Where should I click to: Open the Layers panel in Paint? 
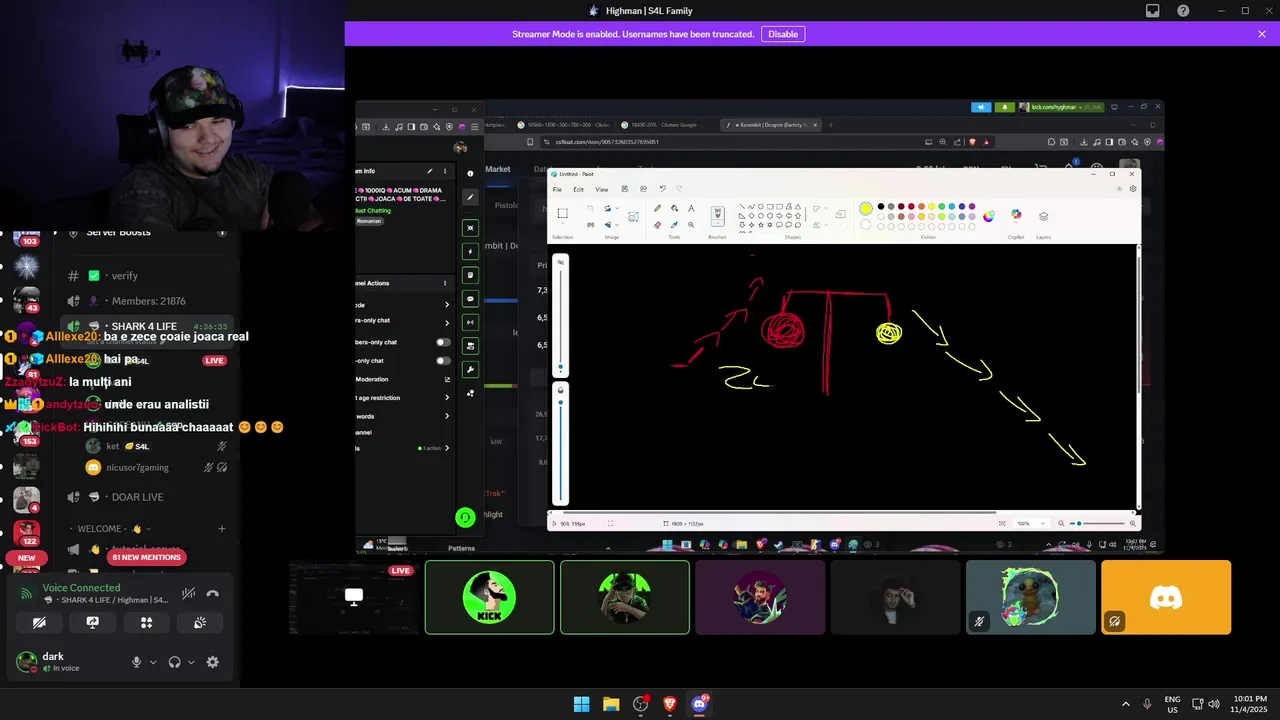coord(1043,216)
